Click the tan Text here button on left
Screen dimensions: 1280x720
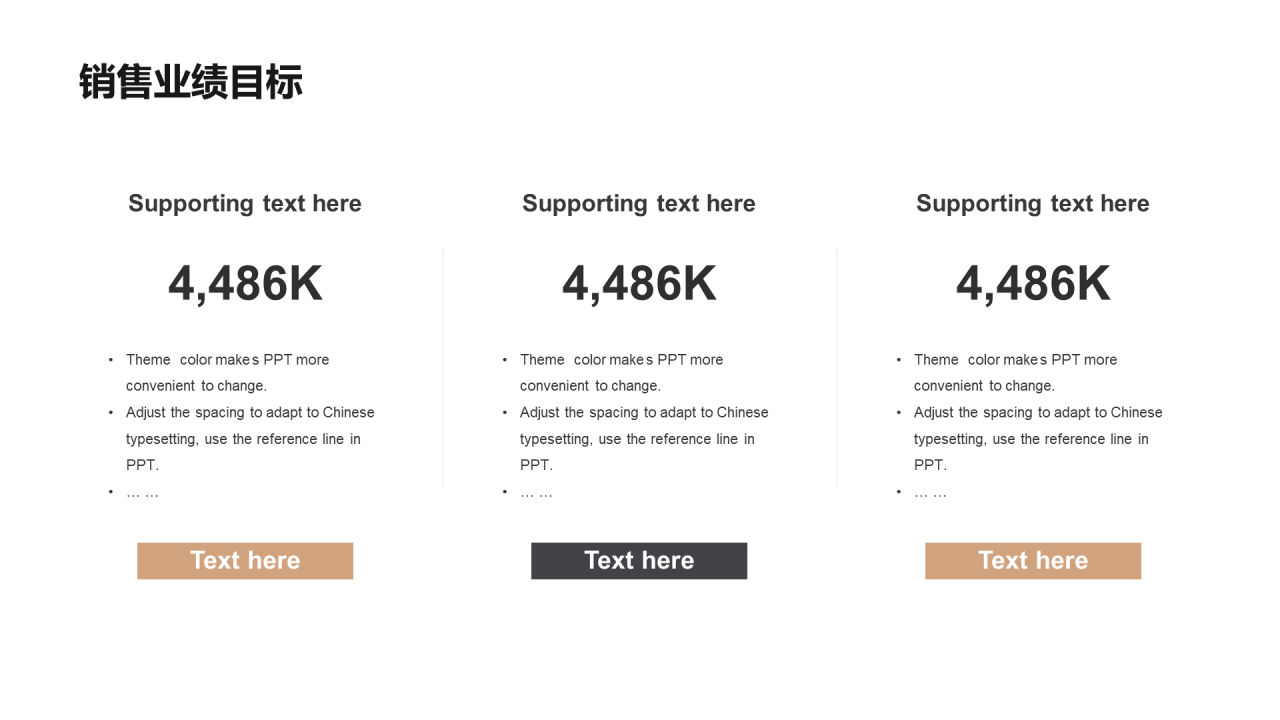(245, 561)
